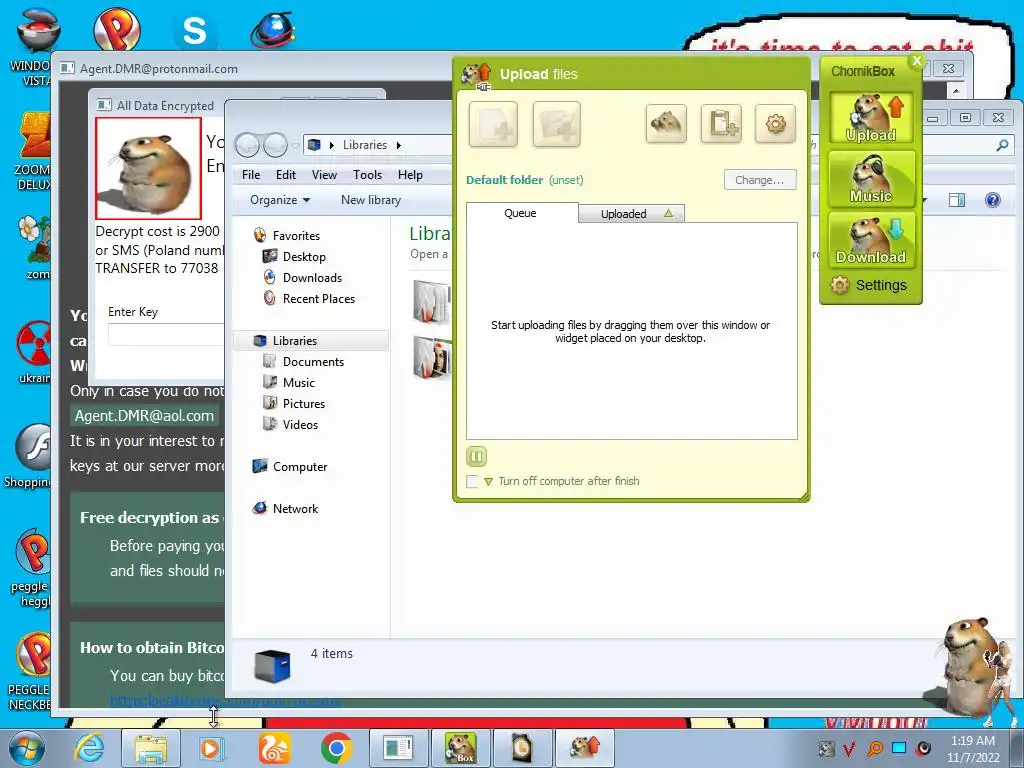Open Music section in ChomikBox widget
Viewport: 1024px width, 768px height.
coord(871,178)
